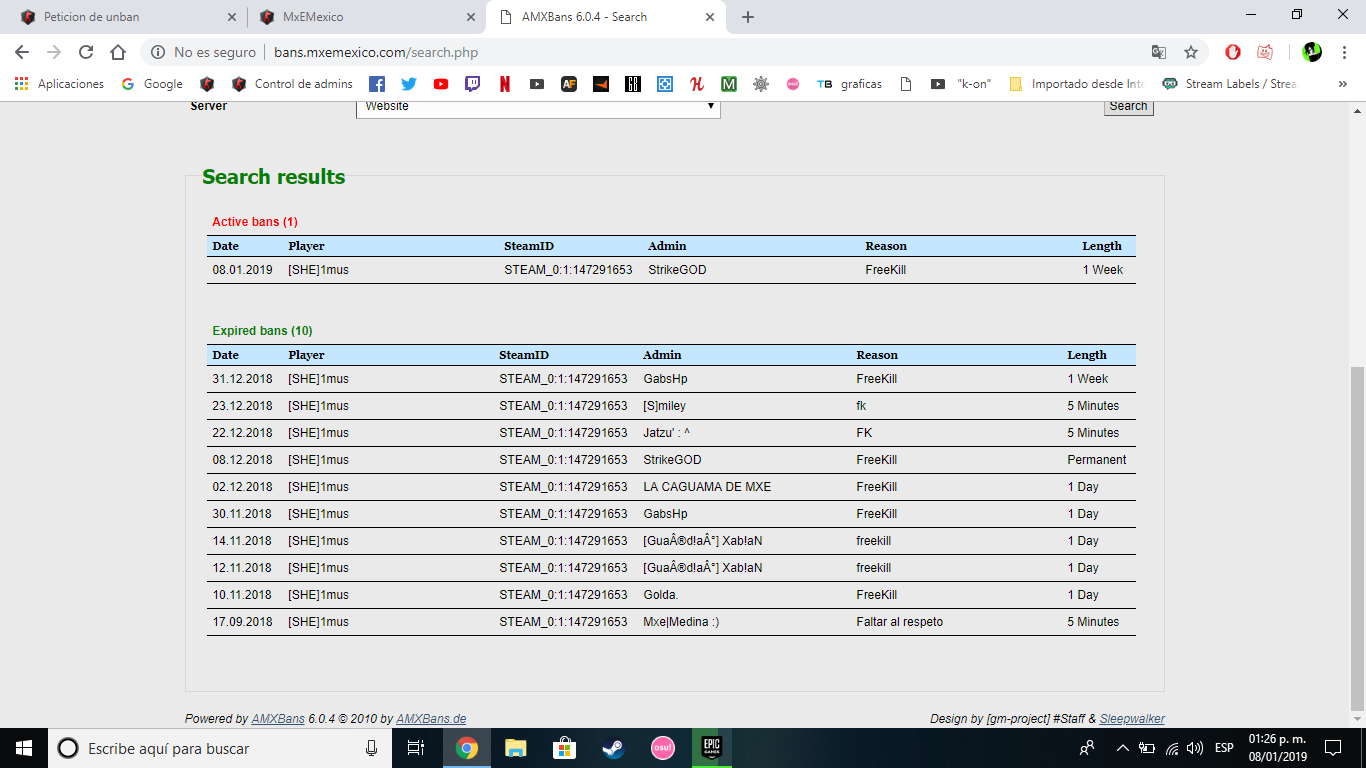This screenshot has width=1366, height=768.
Task: Click the active ban dated 08.01.2019
Action: (x=671, y=270)
